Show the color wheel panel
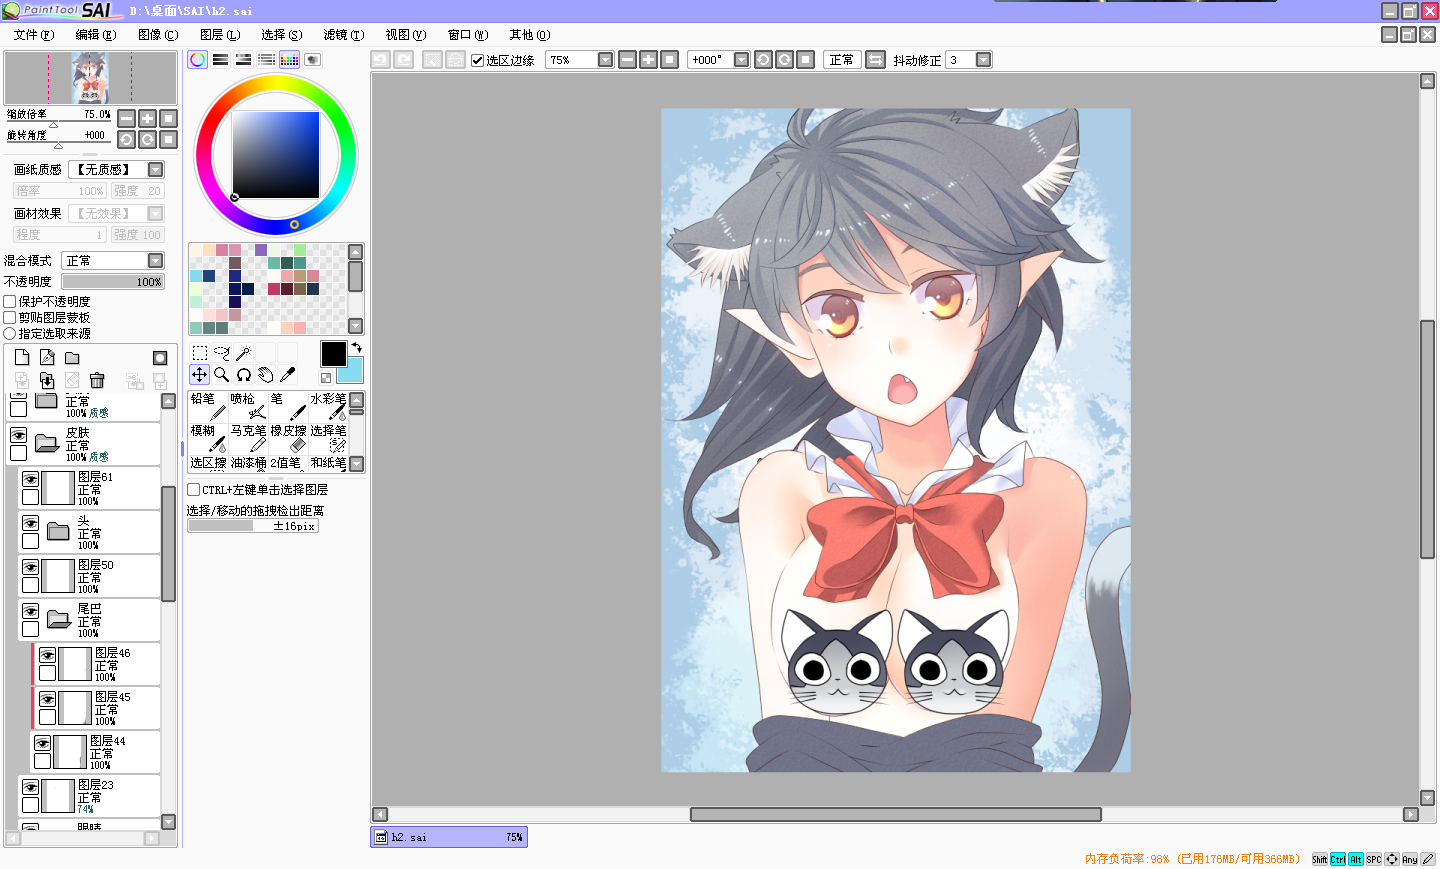The height and width of the screenshot is (869, 1440). pos(198,60)
